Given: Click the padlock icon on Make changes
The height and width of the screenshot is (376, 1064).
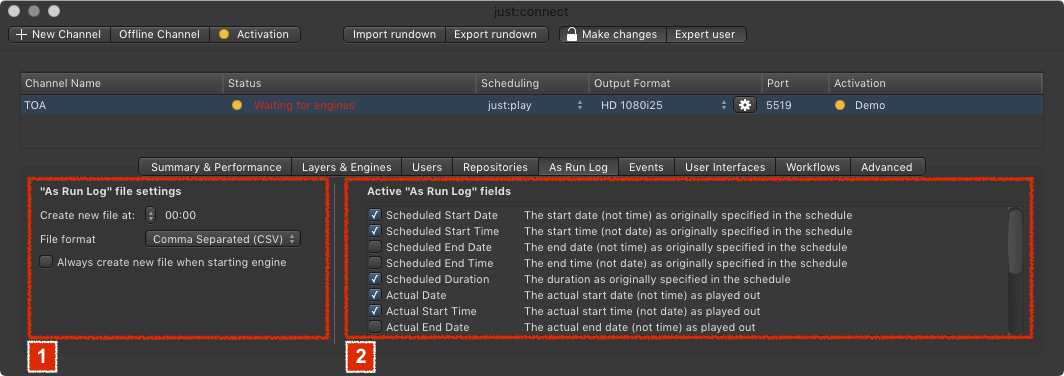Looking at the screenshot, I should [571, 34].
